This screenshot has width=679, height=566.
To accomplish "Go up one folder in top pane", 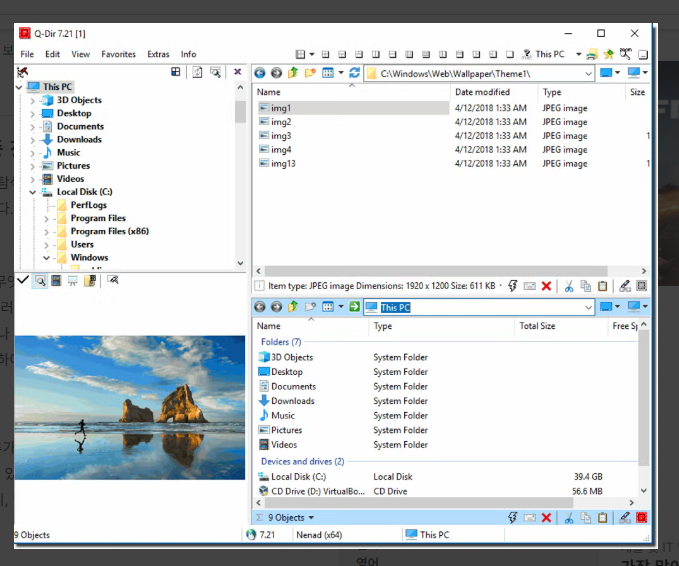I will pos(293,73).
